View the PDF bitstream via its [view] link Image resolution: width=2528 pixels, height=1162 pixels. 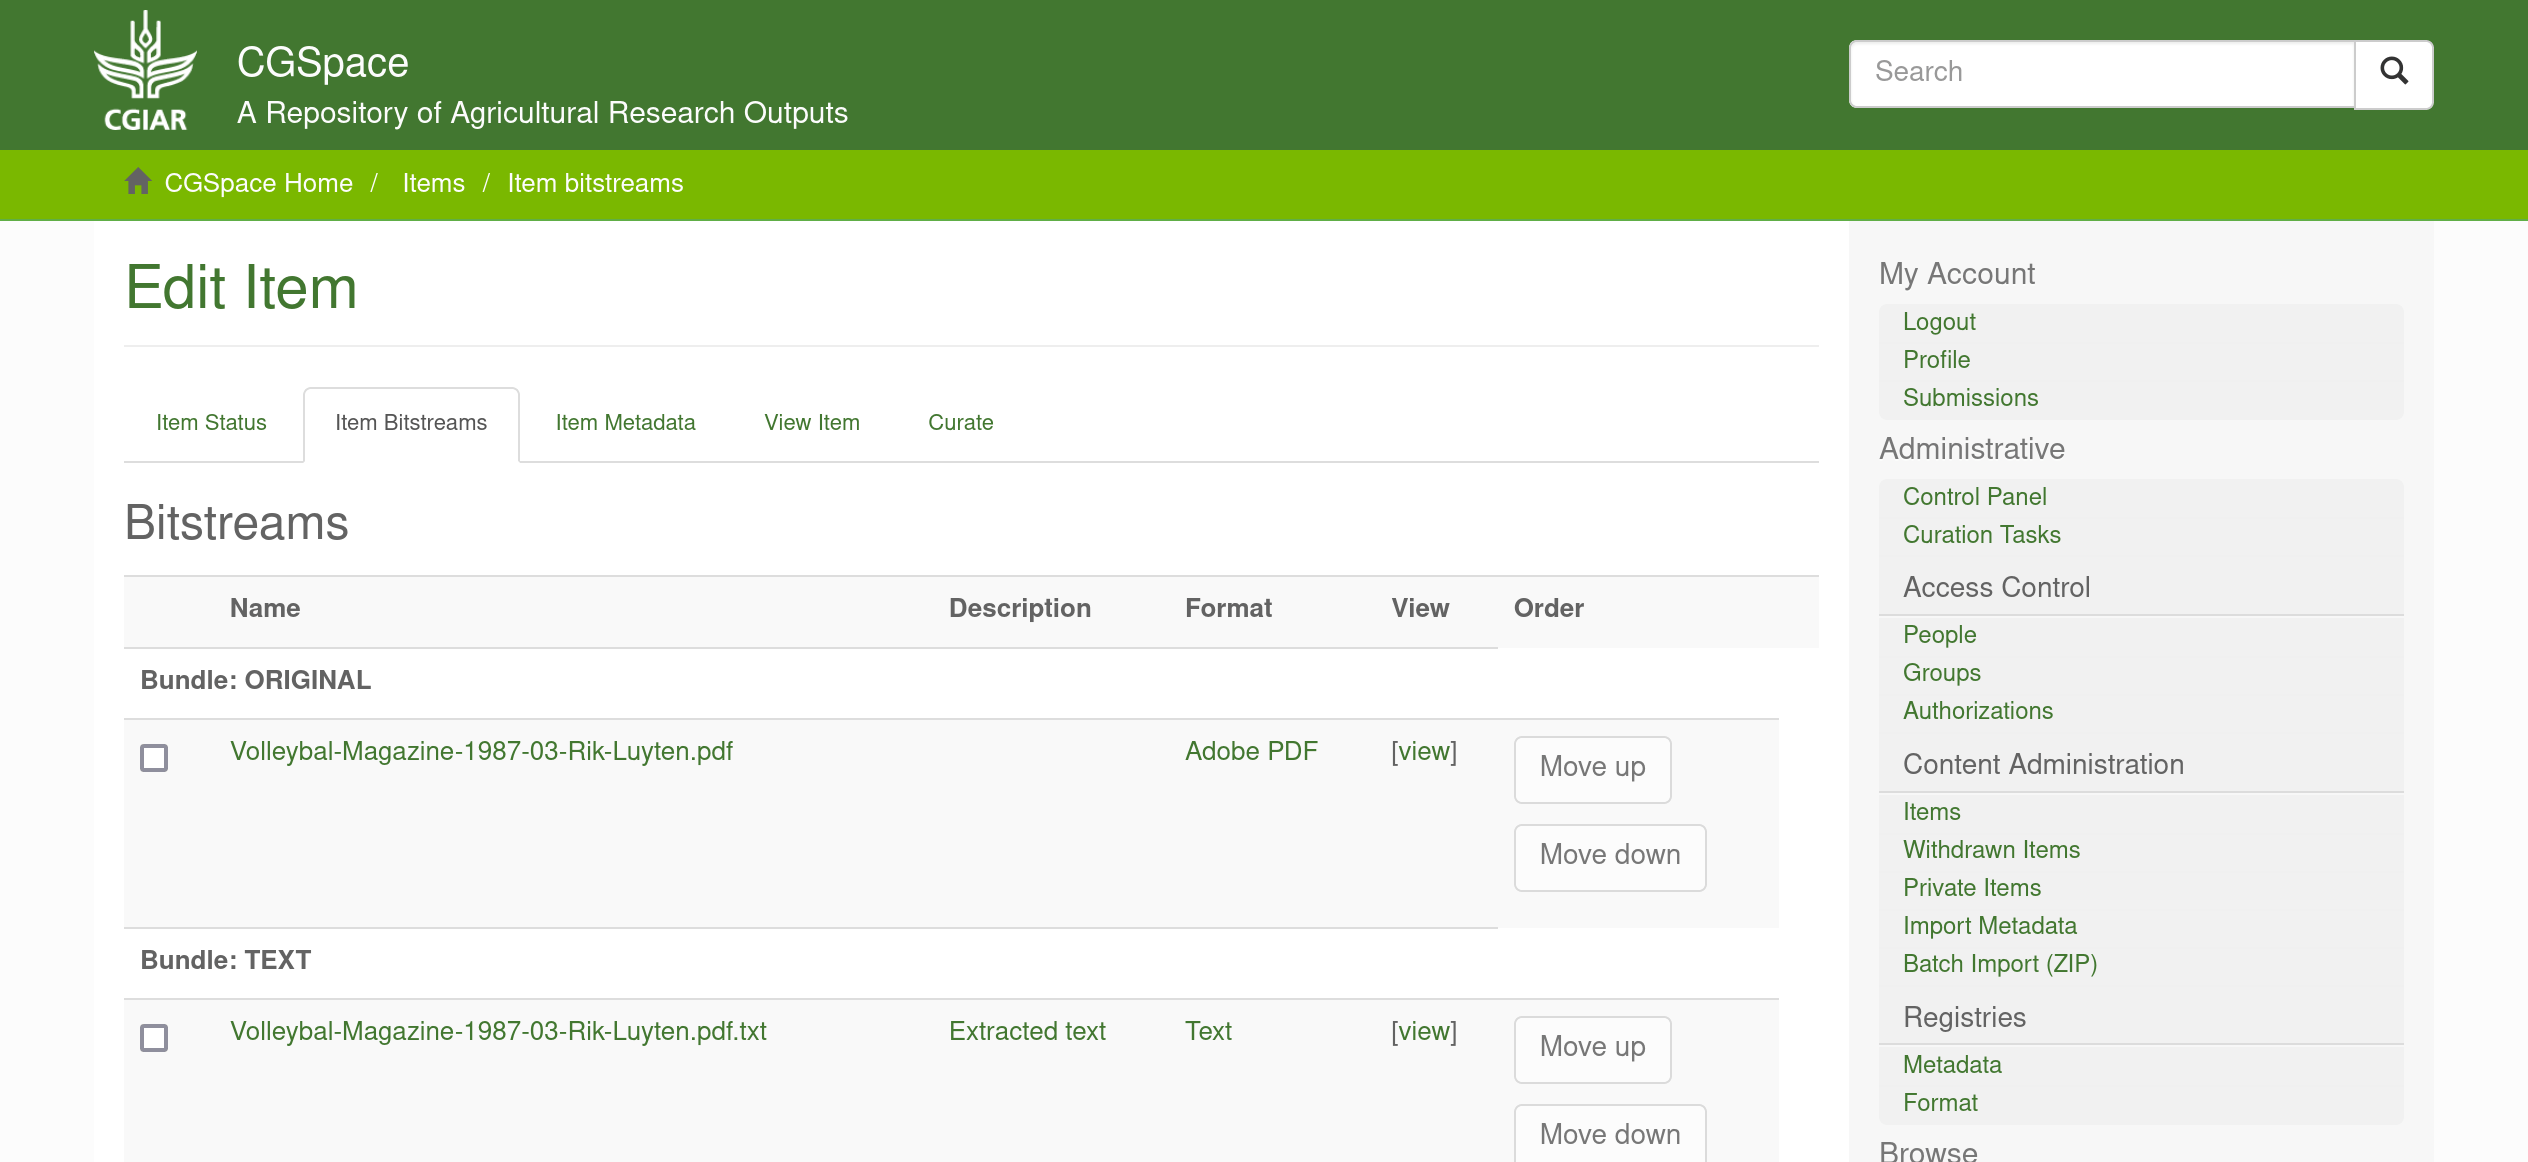tap(1423, 751)
